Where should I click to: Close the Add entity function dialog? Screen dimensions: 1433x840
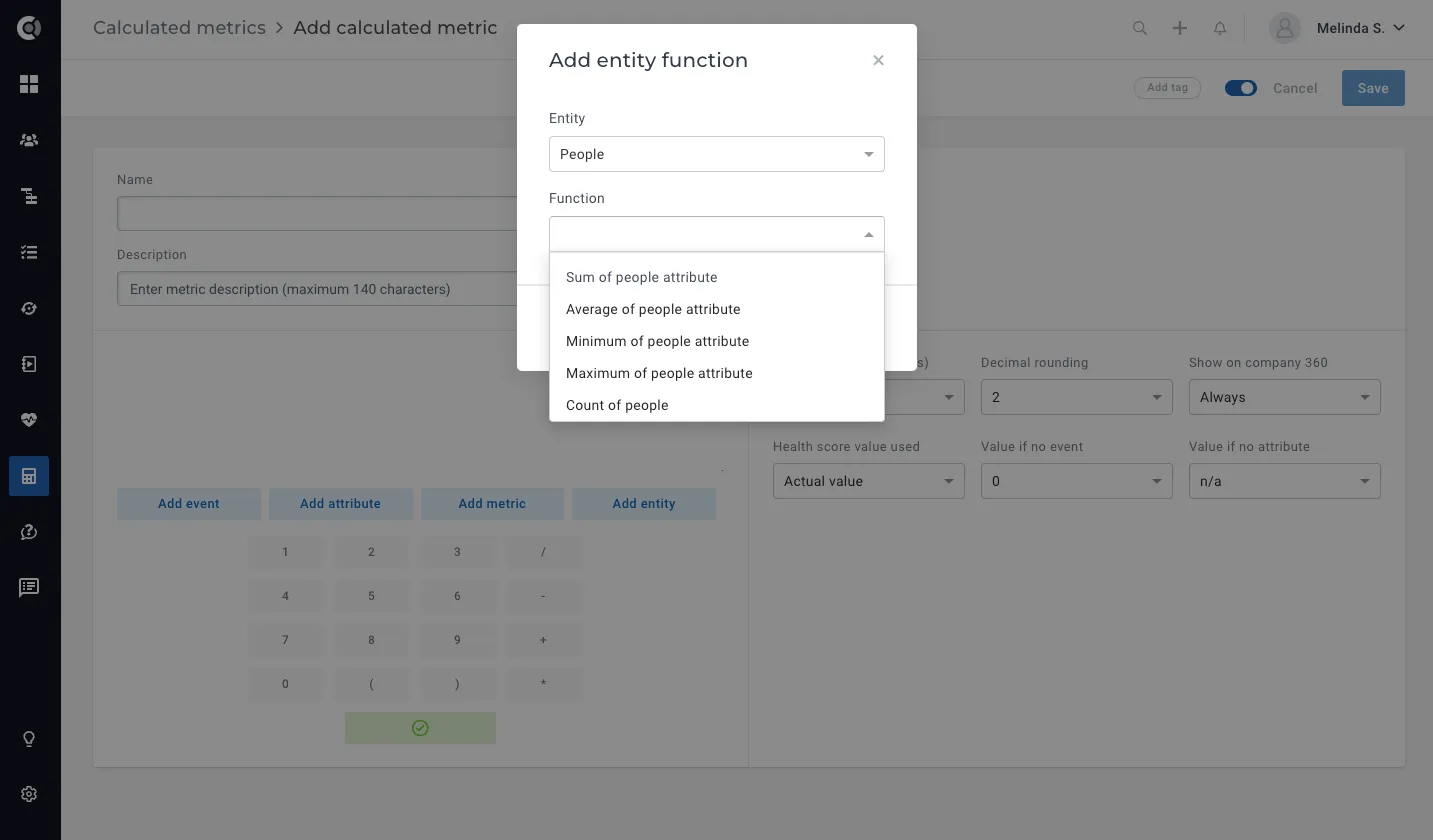click(878, 60)
